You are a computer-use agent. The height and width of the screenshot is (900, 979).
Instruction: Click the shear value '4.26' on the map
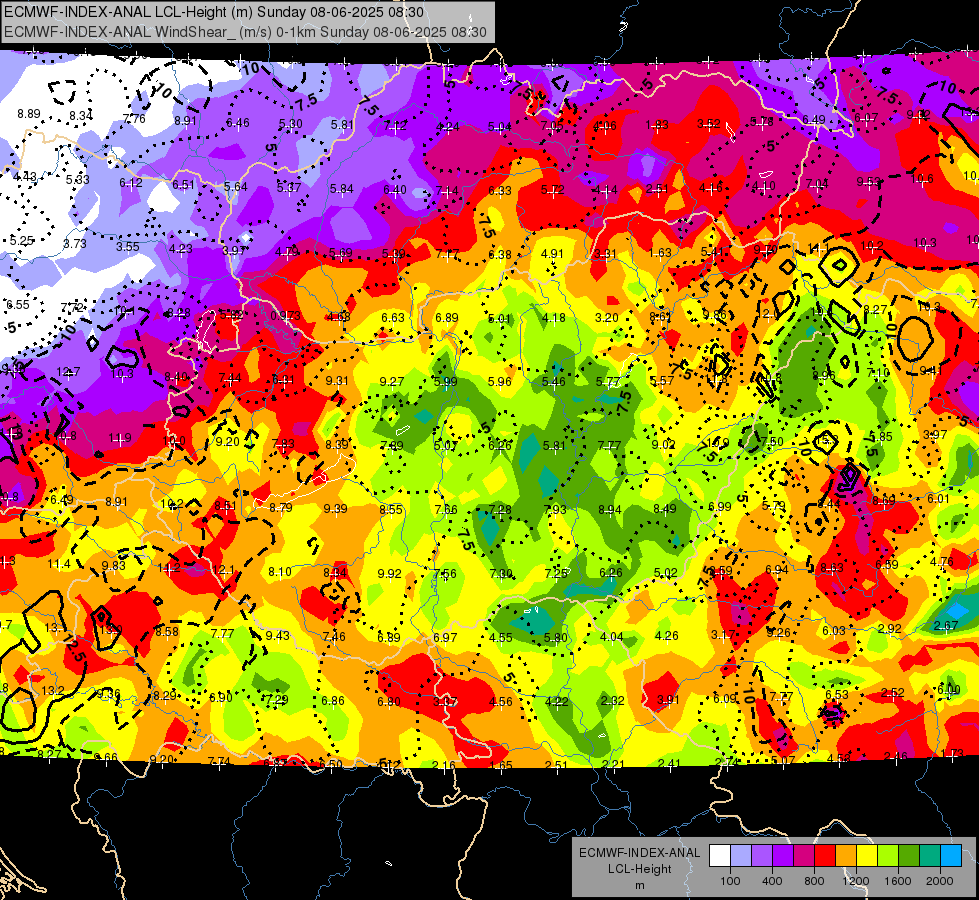pos(666,636)
